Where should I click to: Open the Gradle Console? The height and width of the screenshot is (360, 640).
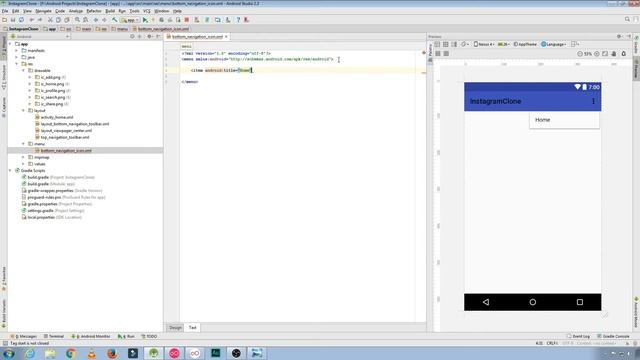tap(613, 336)
